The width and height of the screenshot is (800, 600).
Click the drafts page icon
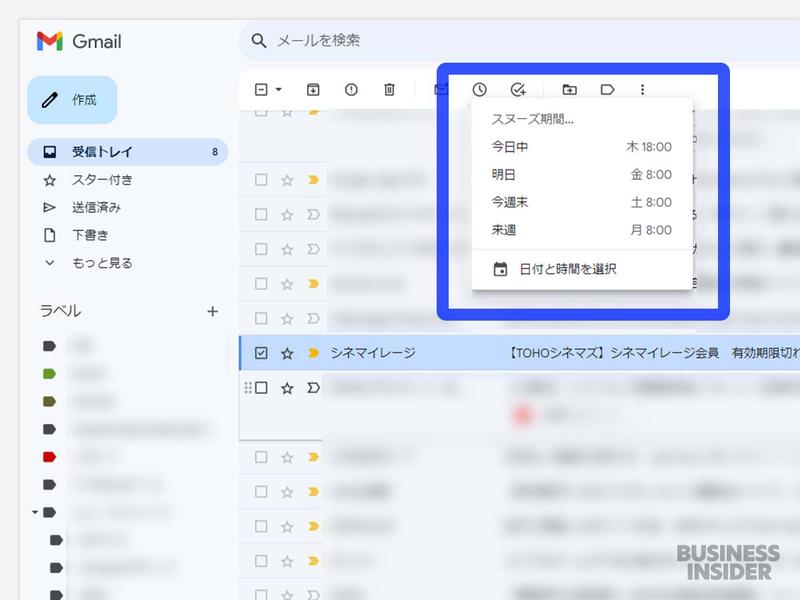tap(49, 235)
